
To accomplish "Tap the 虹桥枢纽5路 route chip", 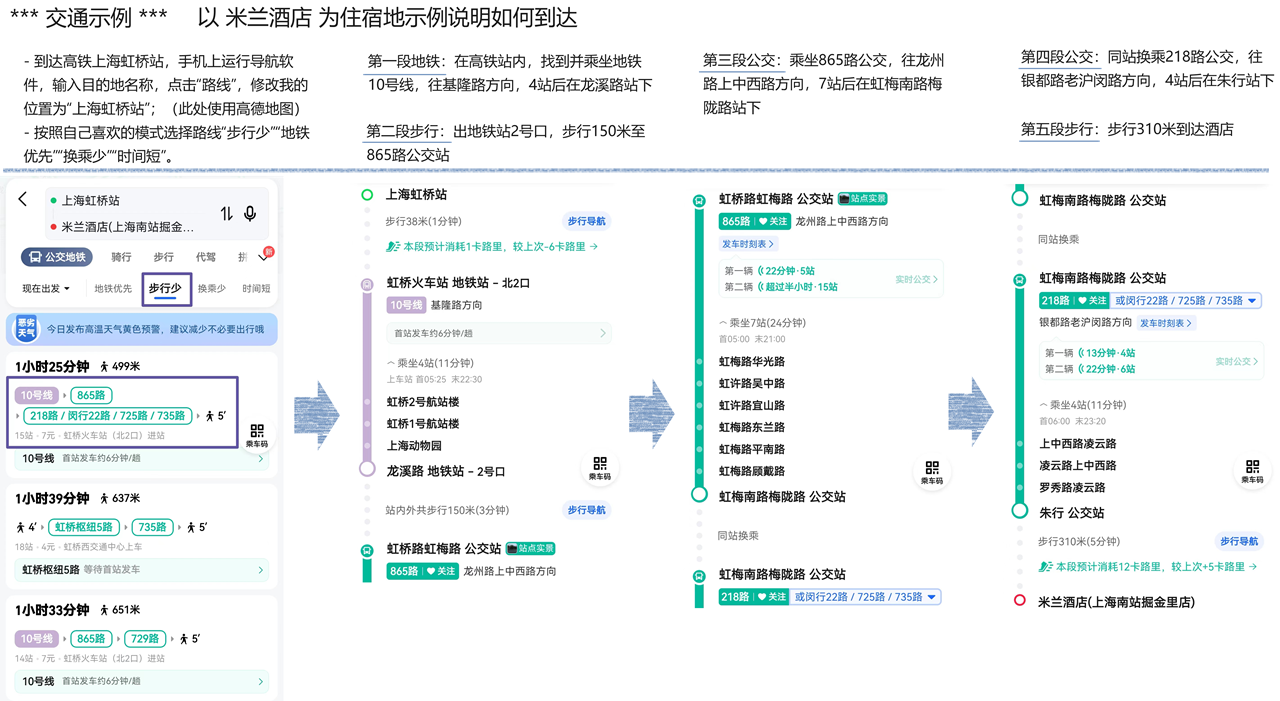I will [x=82, y=527].
